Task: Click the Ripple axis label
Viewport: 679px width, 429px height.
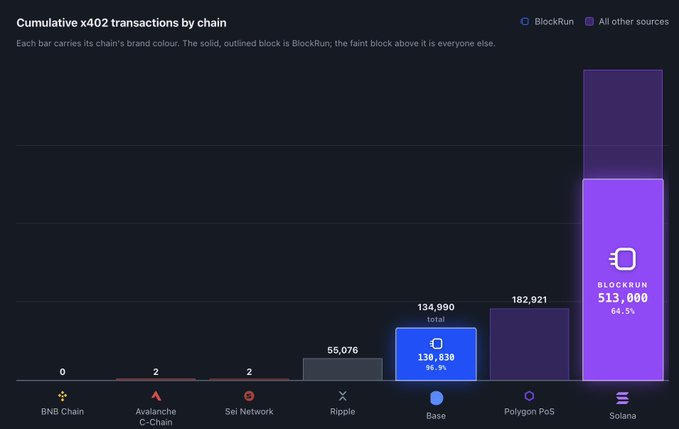Action: (343, 411)
